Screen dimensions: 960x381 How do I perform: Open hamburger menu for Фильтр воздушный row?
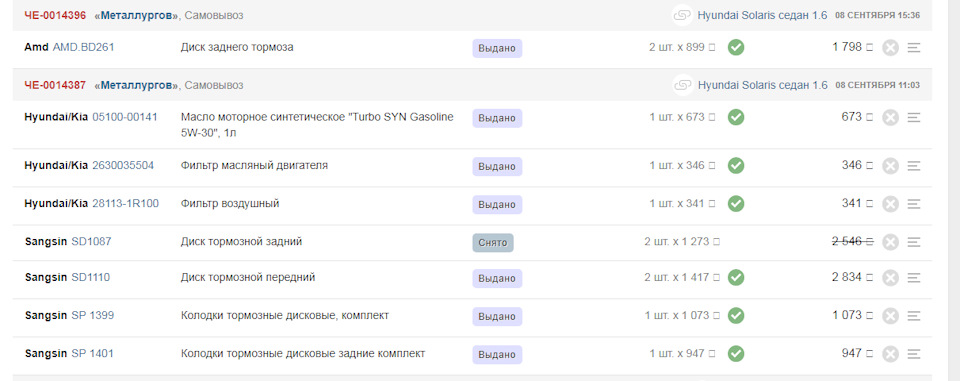(x=914, y=204)
